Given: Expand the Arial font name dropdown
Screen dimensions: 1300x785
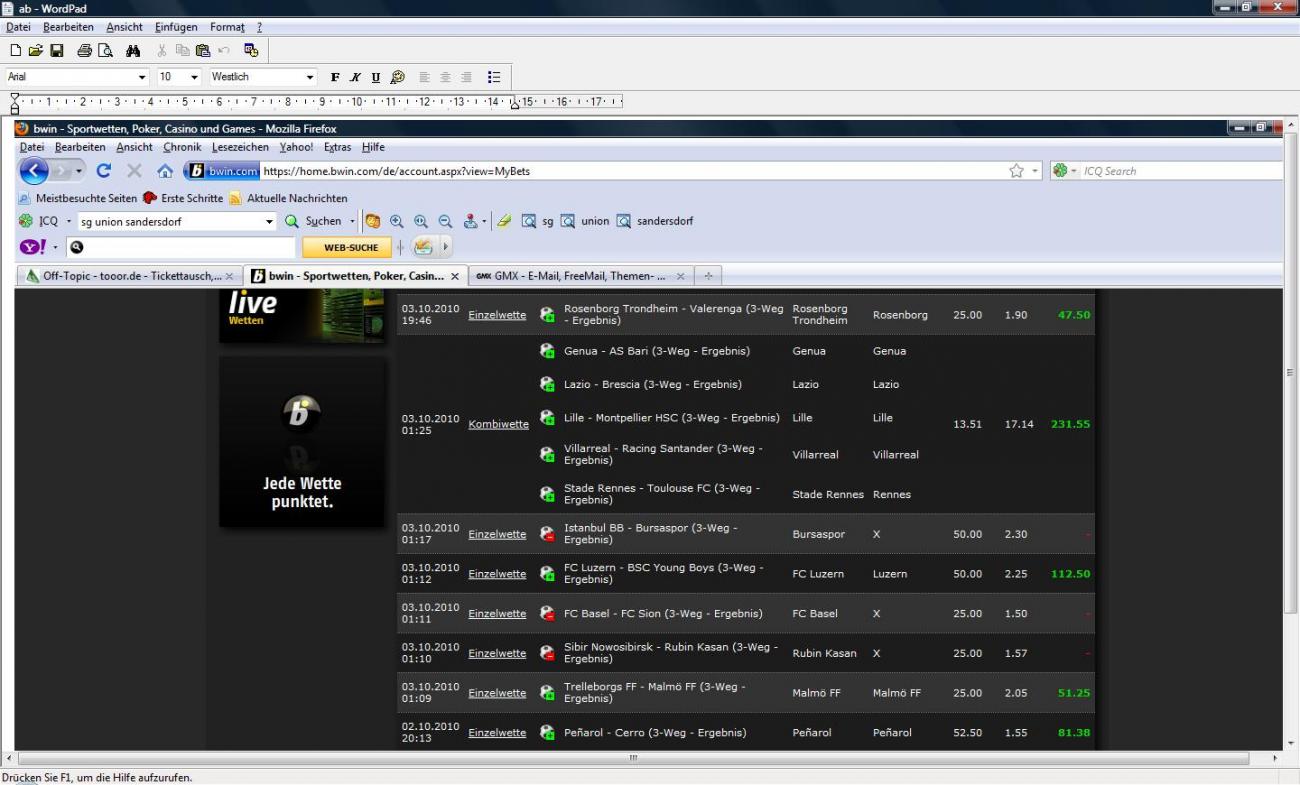Looking at the screenshot, I should (142, 77).
